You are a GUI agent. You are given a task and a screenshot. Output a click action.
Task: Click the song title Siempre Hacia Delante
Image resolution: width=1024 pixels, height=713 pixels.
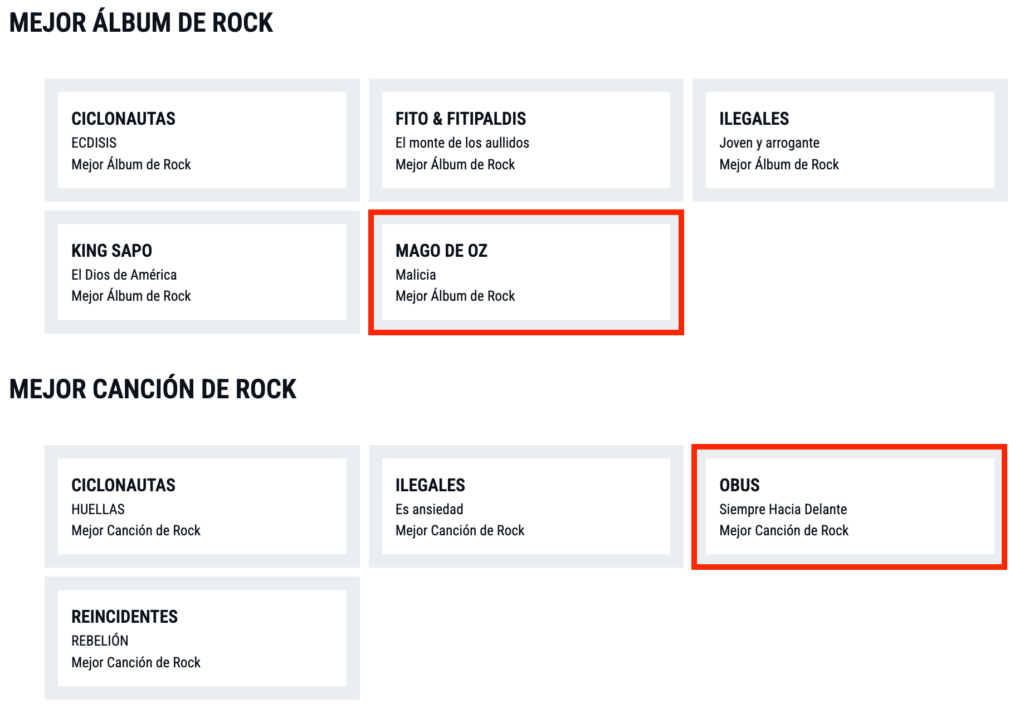coord(783,509)
